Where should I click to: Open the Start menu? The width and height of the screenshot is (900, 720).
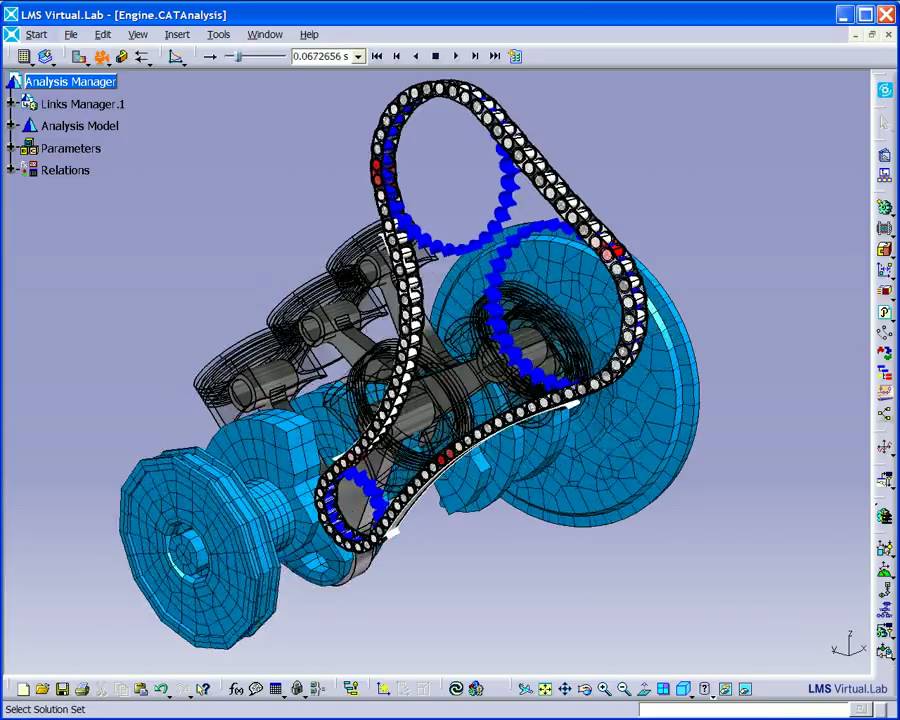click(36, 34)
